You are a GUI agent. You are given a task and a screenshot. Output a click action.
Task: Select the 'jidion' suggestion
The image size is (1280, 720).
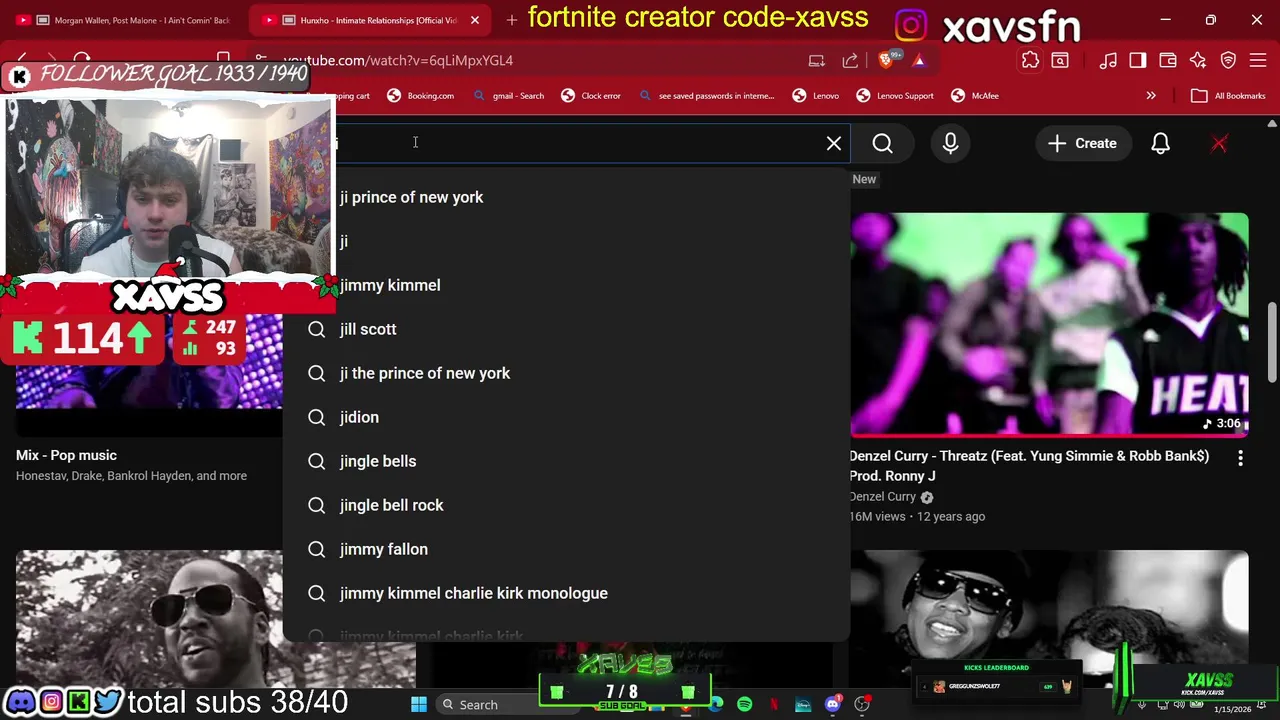coord(566,417)
